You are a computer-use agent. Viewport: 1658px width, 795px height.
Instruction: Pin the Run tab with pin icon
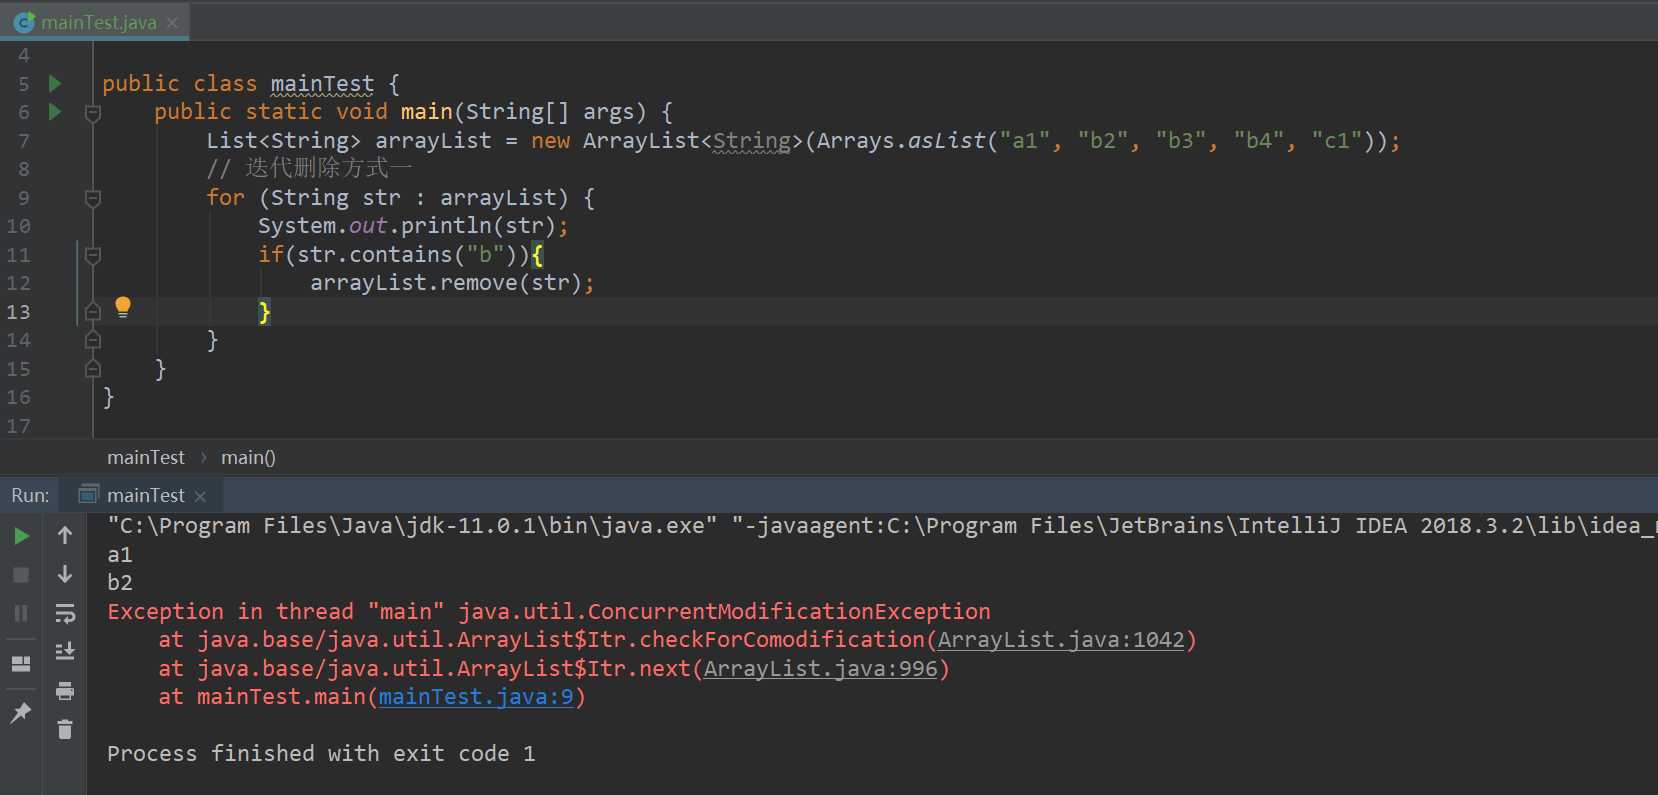(x=21, y=713)
